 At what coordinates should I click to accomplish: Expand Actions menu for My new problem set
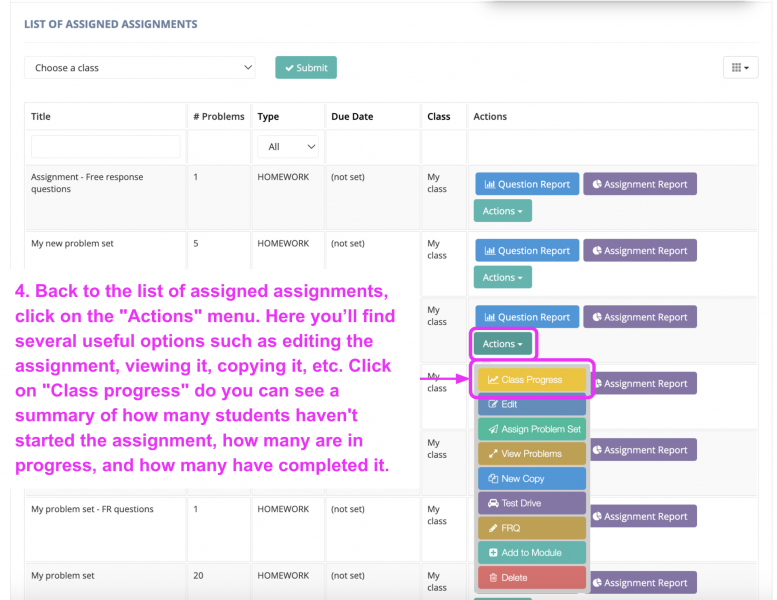coord(502,277)
